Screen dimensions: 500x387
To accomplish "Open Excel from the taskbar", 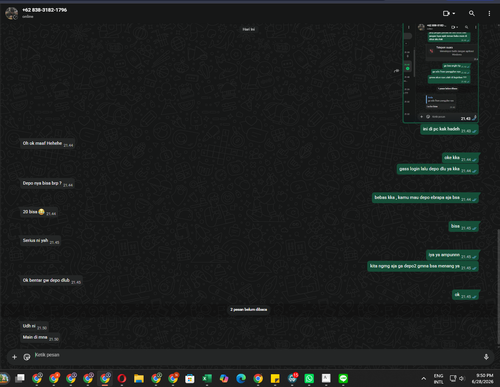I will pyautogui.click(x=207, y=378).
